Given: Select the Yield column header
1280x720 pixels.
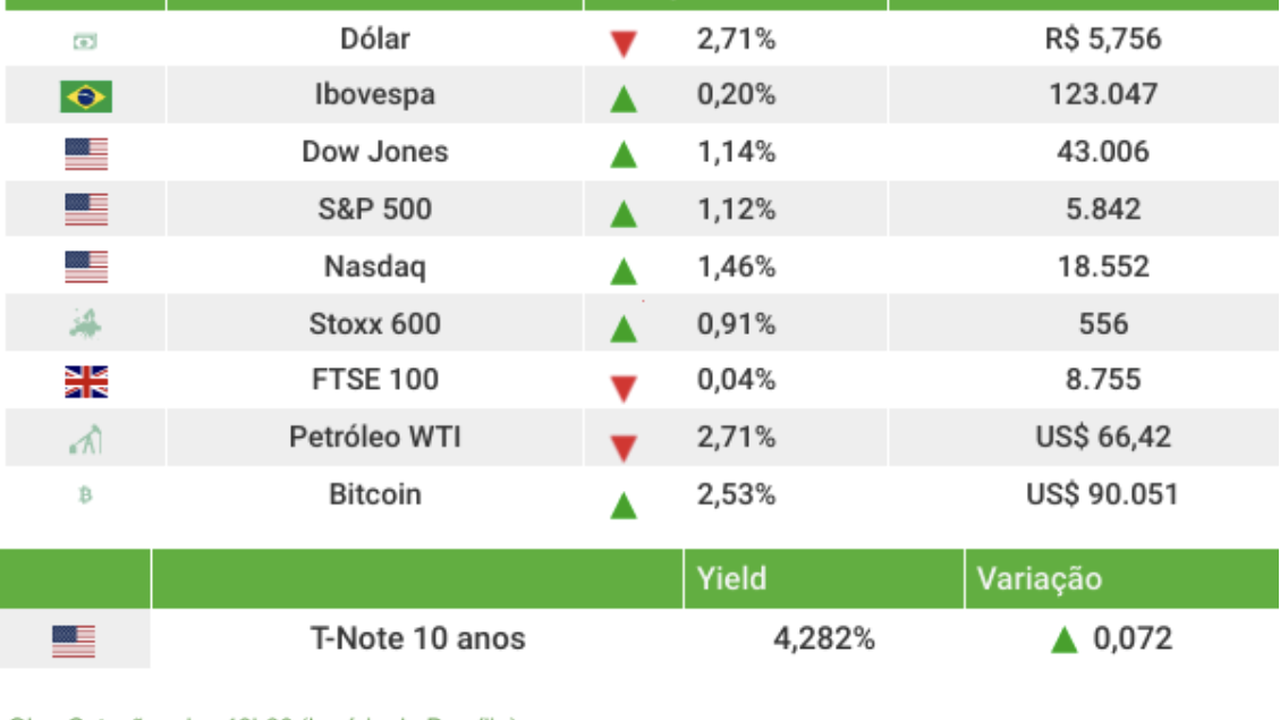Looking at the screenshot, I should (x=732, y=578).
